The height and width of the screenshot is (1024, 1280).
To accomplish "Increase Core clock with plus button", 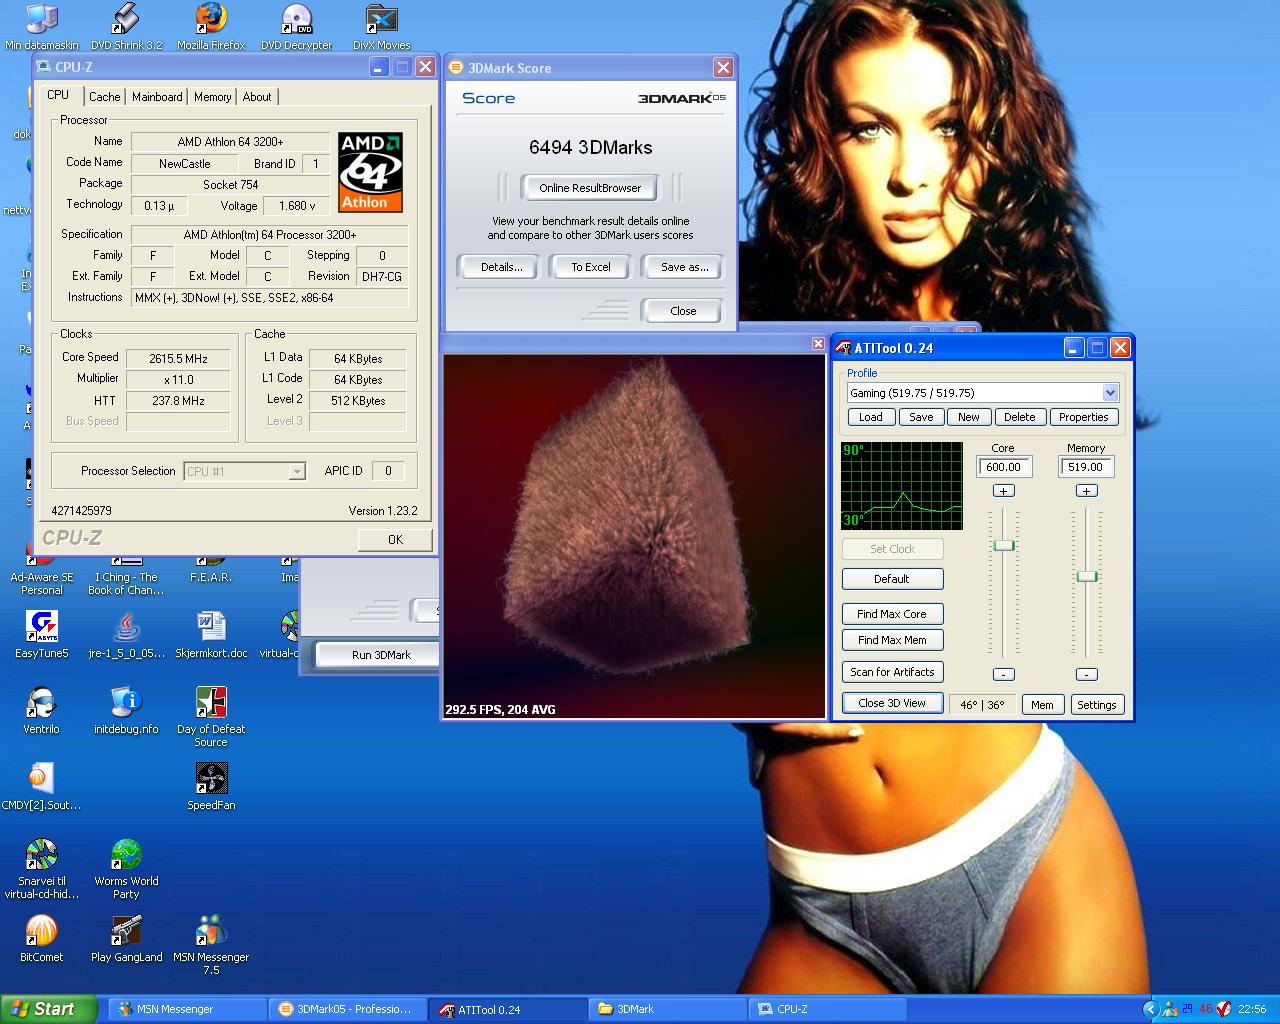I will [x=1004, y=491].
